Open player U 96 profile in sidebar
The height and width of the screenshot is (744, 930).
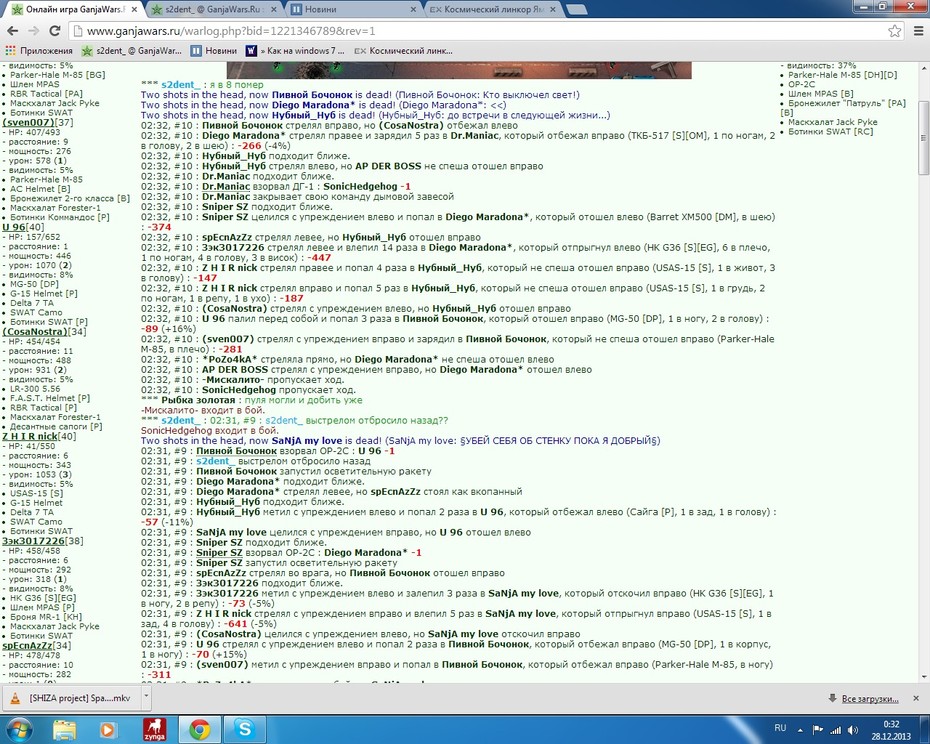[x=14, y=227]
